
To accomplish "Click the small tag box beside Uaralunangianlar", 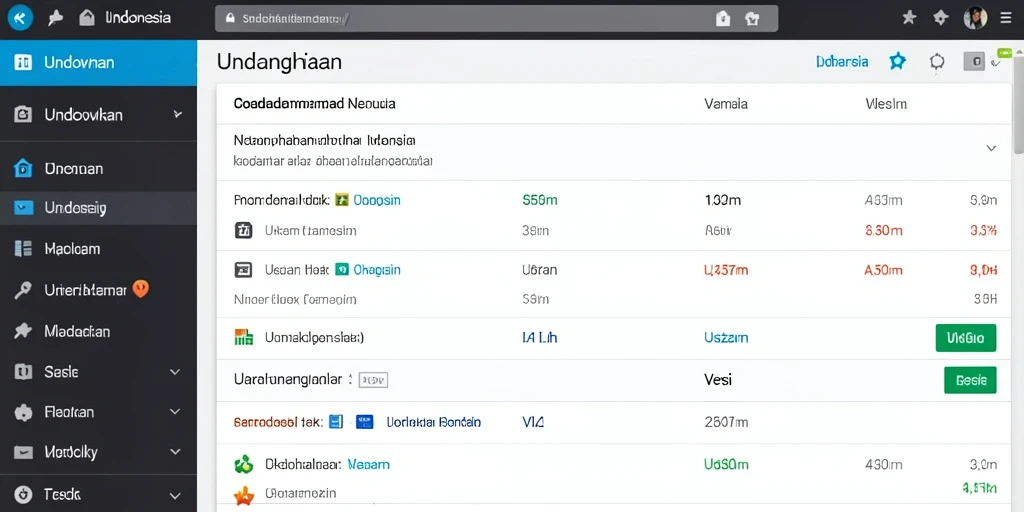I will [x=374, y=379].
